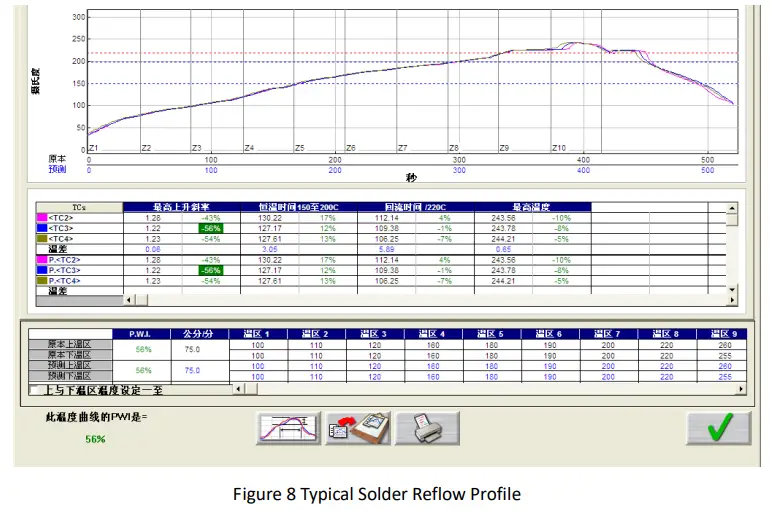
Task: Click highlighted -56% cell in <TC3> row
Action: pos(211,228)
